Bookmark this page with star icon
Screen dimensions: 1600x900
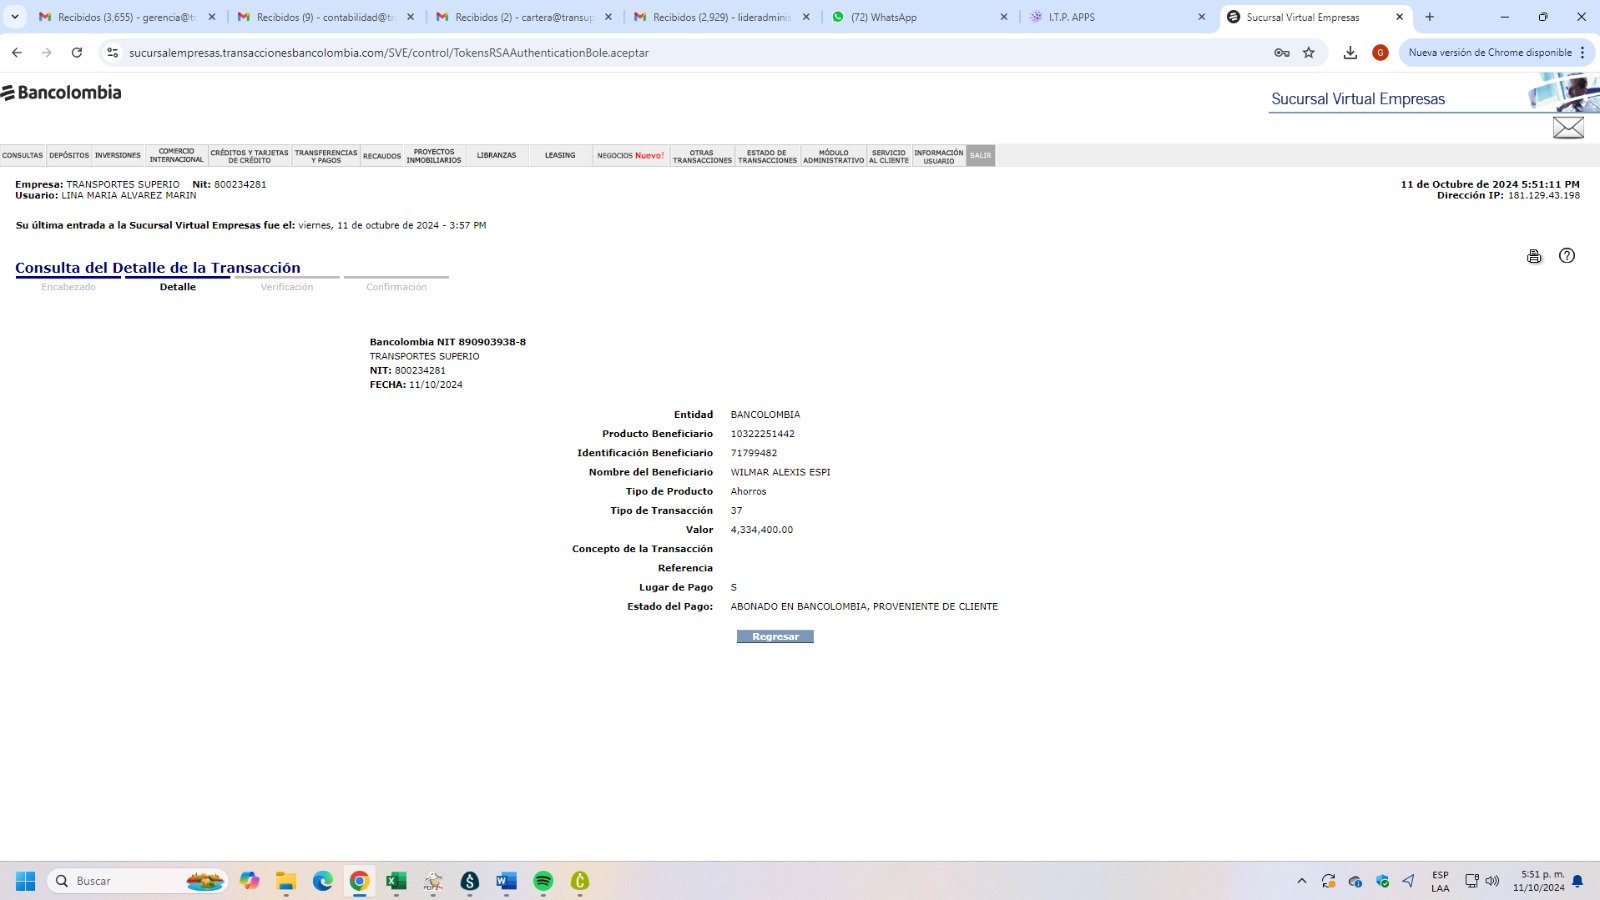1309,53
